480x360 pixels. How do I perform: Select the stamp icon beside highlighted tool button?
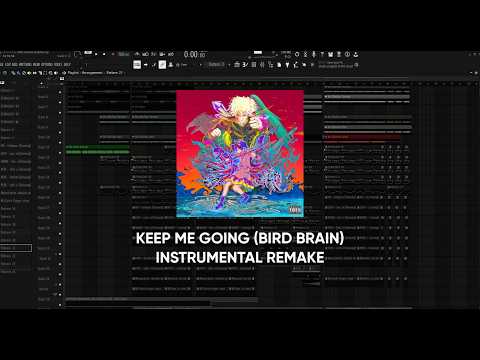(x=171, y=65)
